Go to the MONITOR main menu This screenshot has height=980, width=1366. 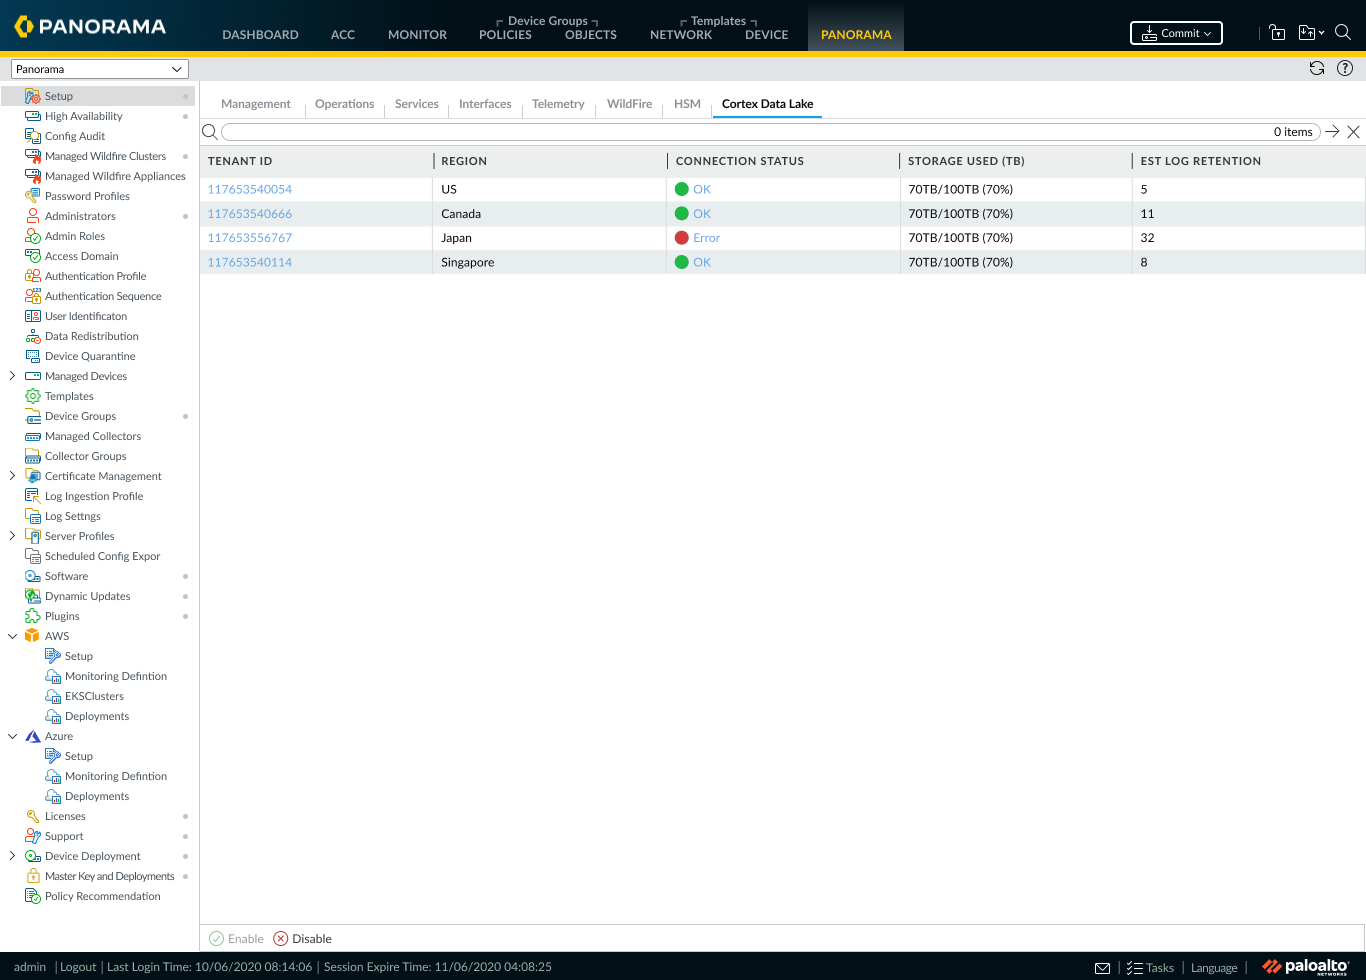(417, 34)
